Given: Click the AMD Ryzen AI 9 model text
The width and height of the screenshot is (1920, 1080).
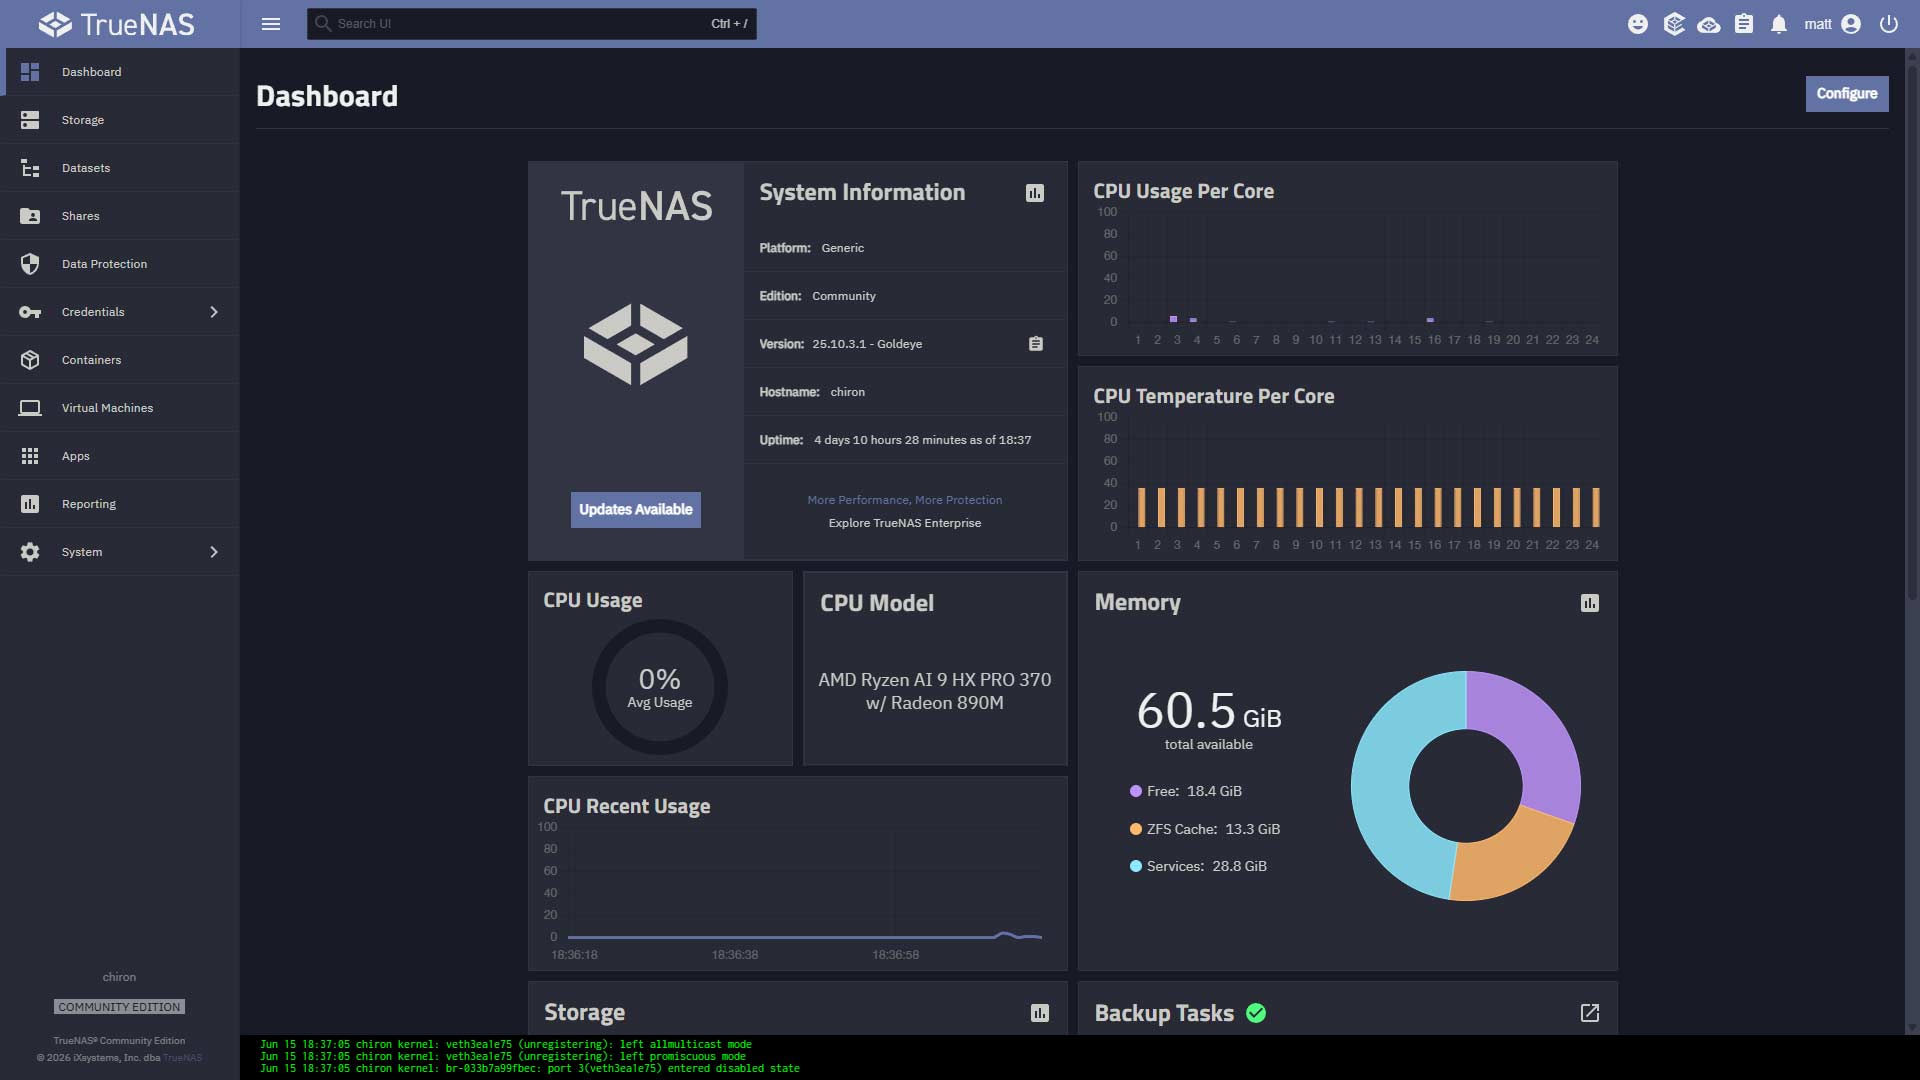Looking at the screenshot, I should [x=935, y=691].
